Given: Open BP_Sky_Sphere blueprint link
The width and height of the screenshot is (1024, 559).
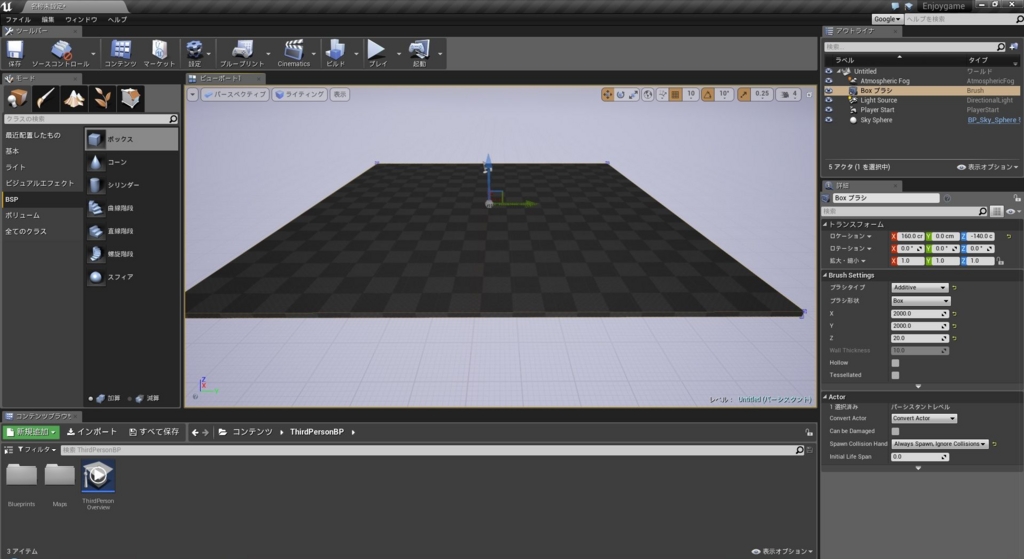Looking at the screenshot, I should click(993, 120).
